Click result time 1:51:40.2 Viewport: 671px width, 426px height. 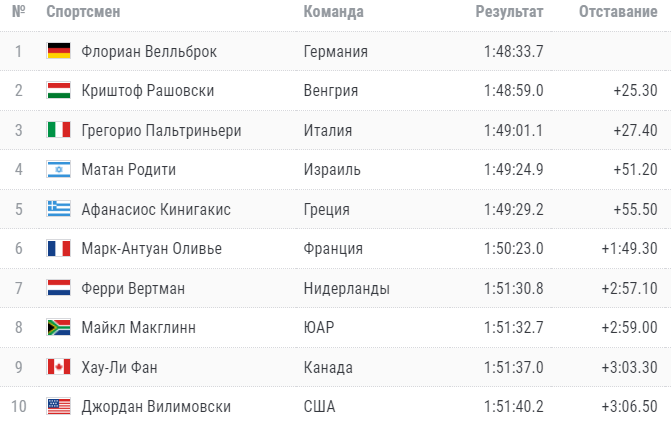click(x=513, y=407)
